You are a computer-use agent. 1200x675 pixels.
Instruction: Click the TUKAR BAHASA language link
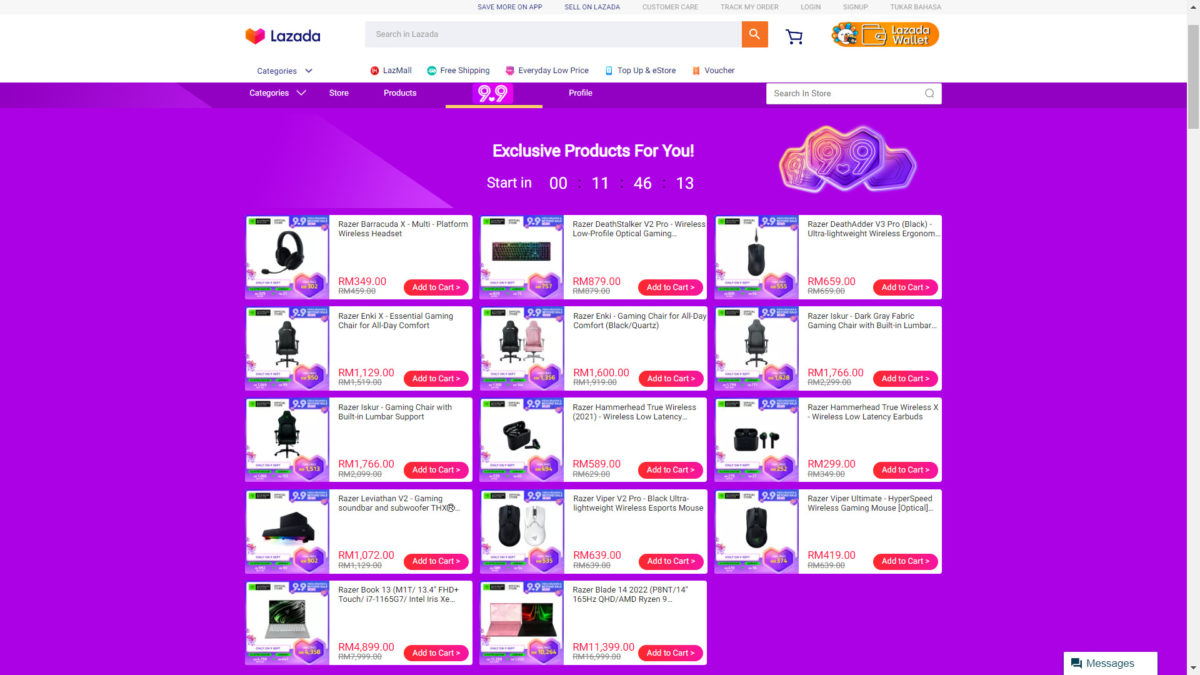914,7
